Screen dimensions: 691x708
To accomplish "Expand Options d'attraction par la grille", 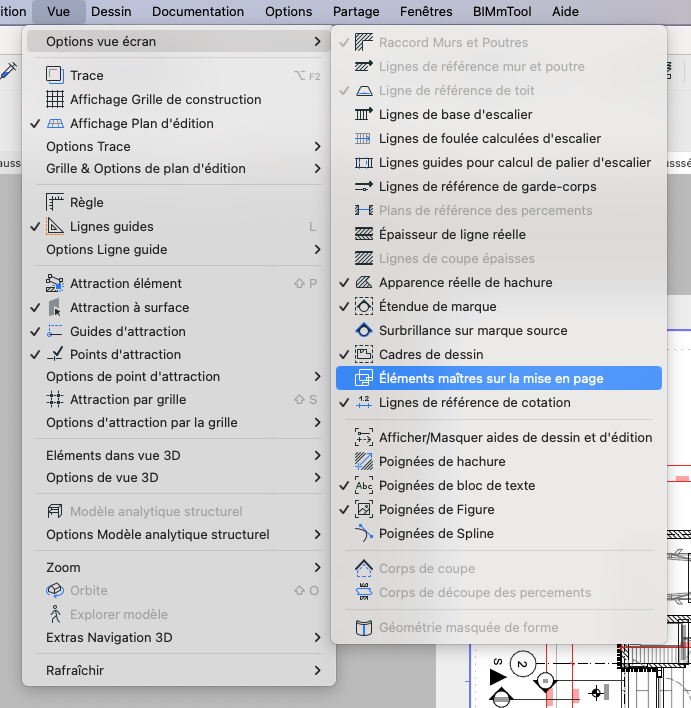I will pos(178,423).
